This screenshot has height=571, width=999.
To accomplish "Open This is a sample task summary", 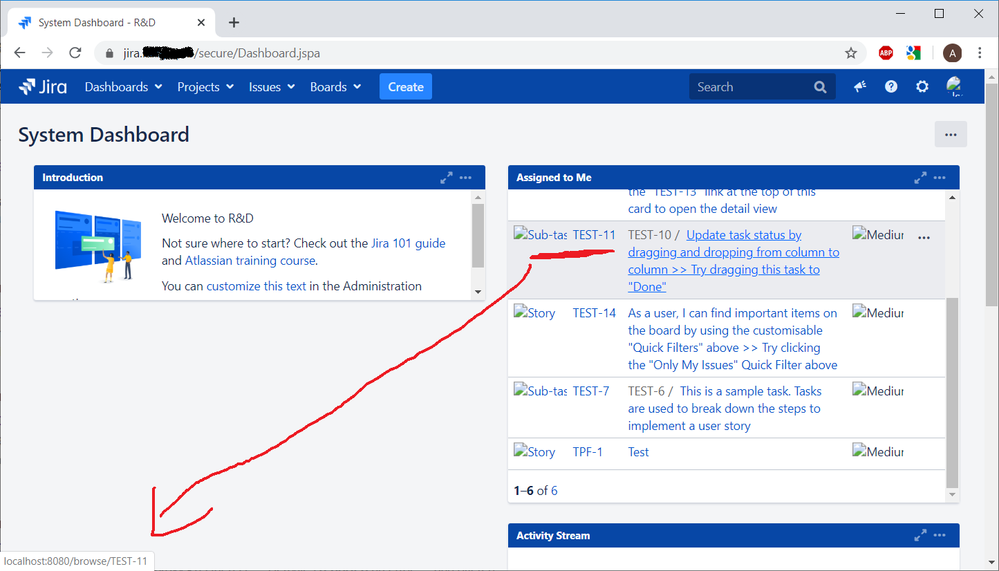I will coord(724,408).
